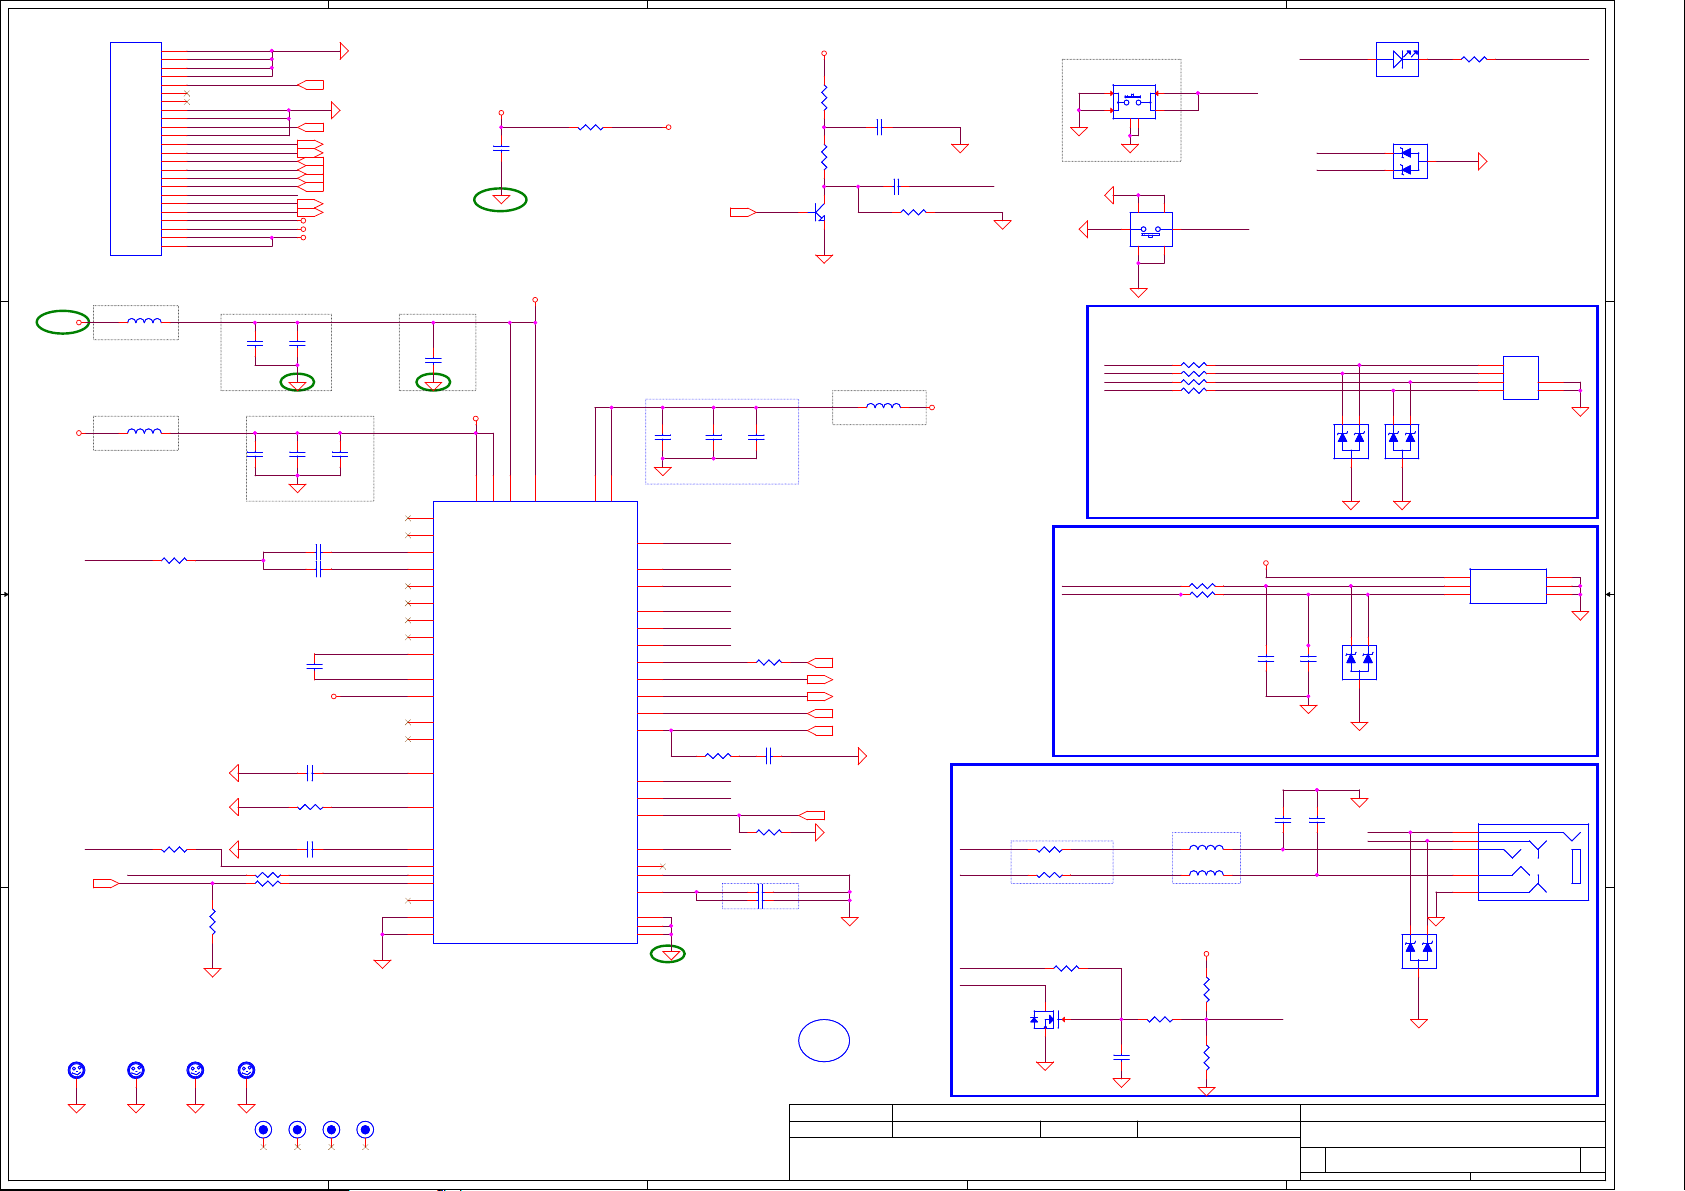Select the lone capacitor in second dashed box
The height and width of the screenshot is (1191, 1685).
pos(433,360)
